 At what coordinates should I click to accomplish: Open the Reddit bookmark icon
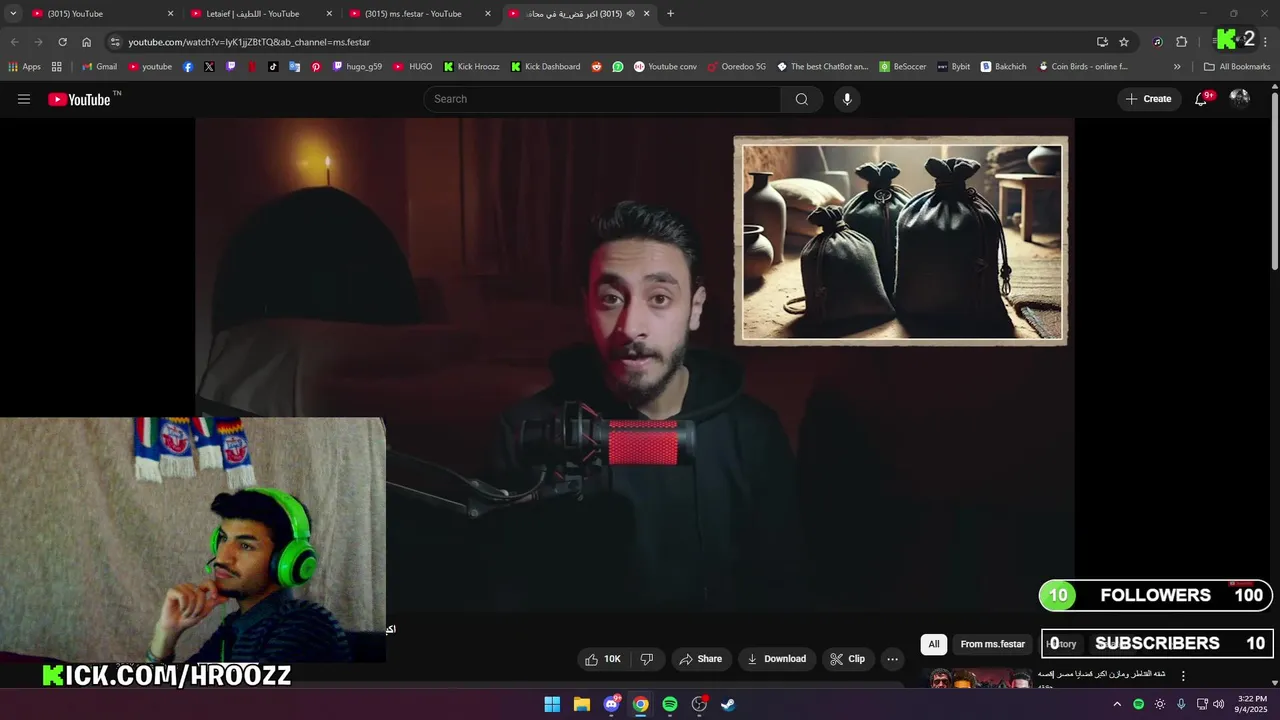point(597,67)
